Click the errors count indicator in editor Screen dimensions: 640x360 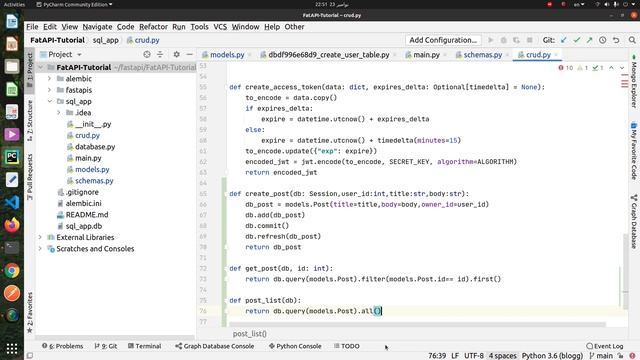tap(566, 68)
